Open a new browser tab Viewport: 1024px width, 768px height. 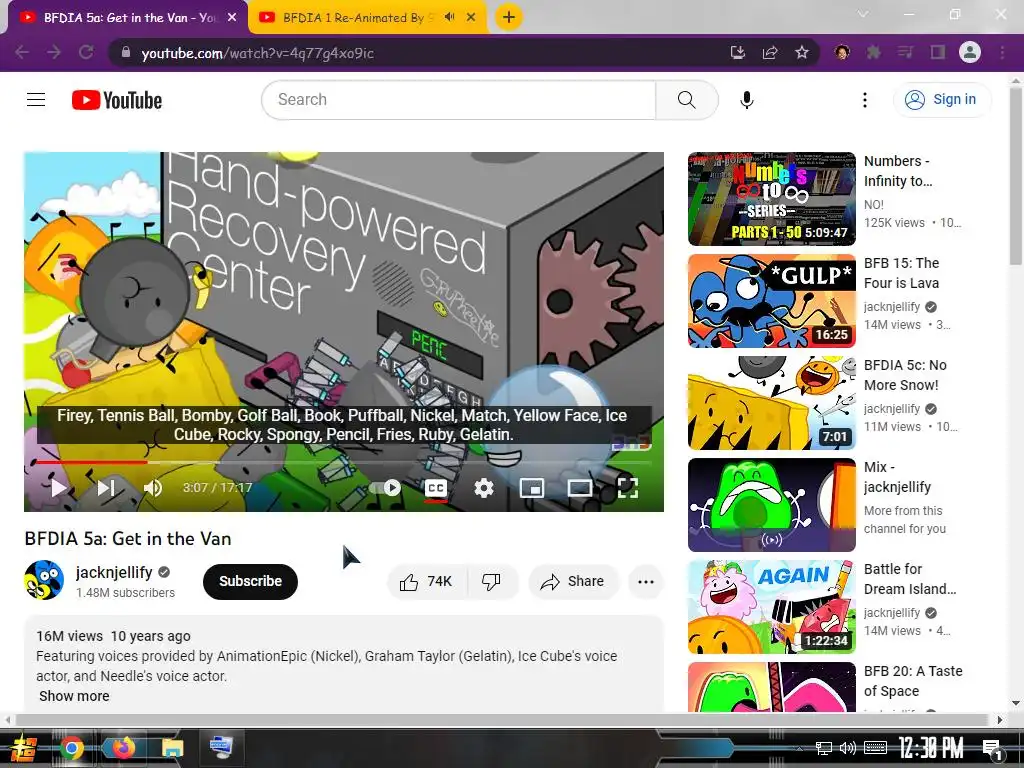click(509, 17)
